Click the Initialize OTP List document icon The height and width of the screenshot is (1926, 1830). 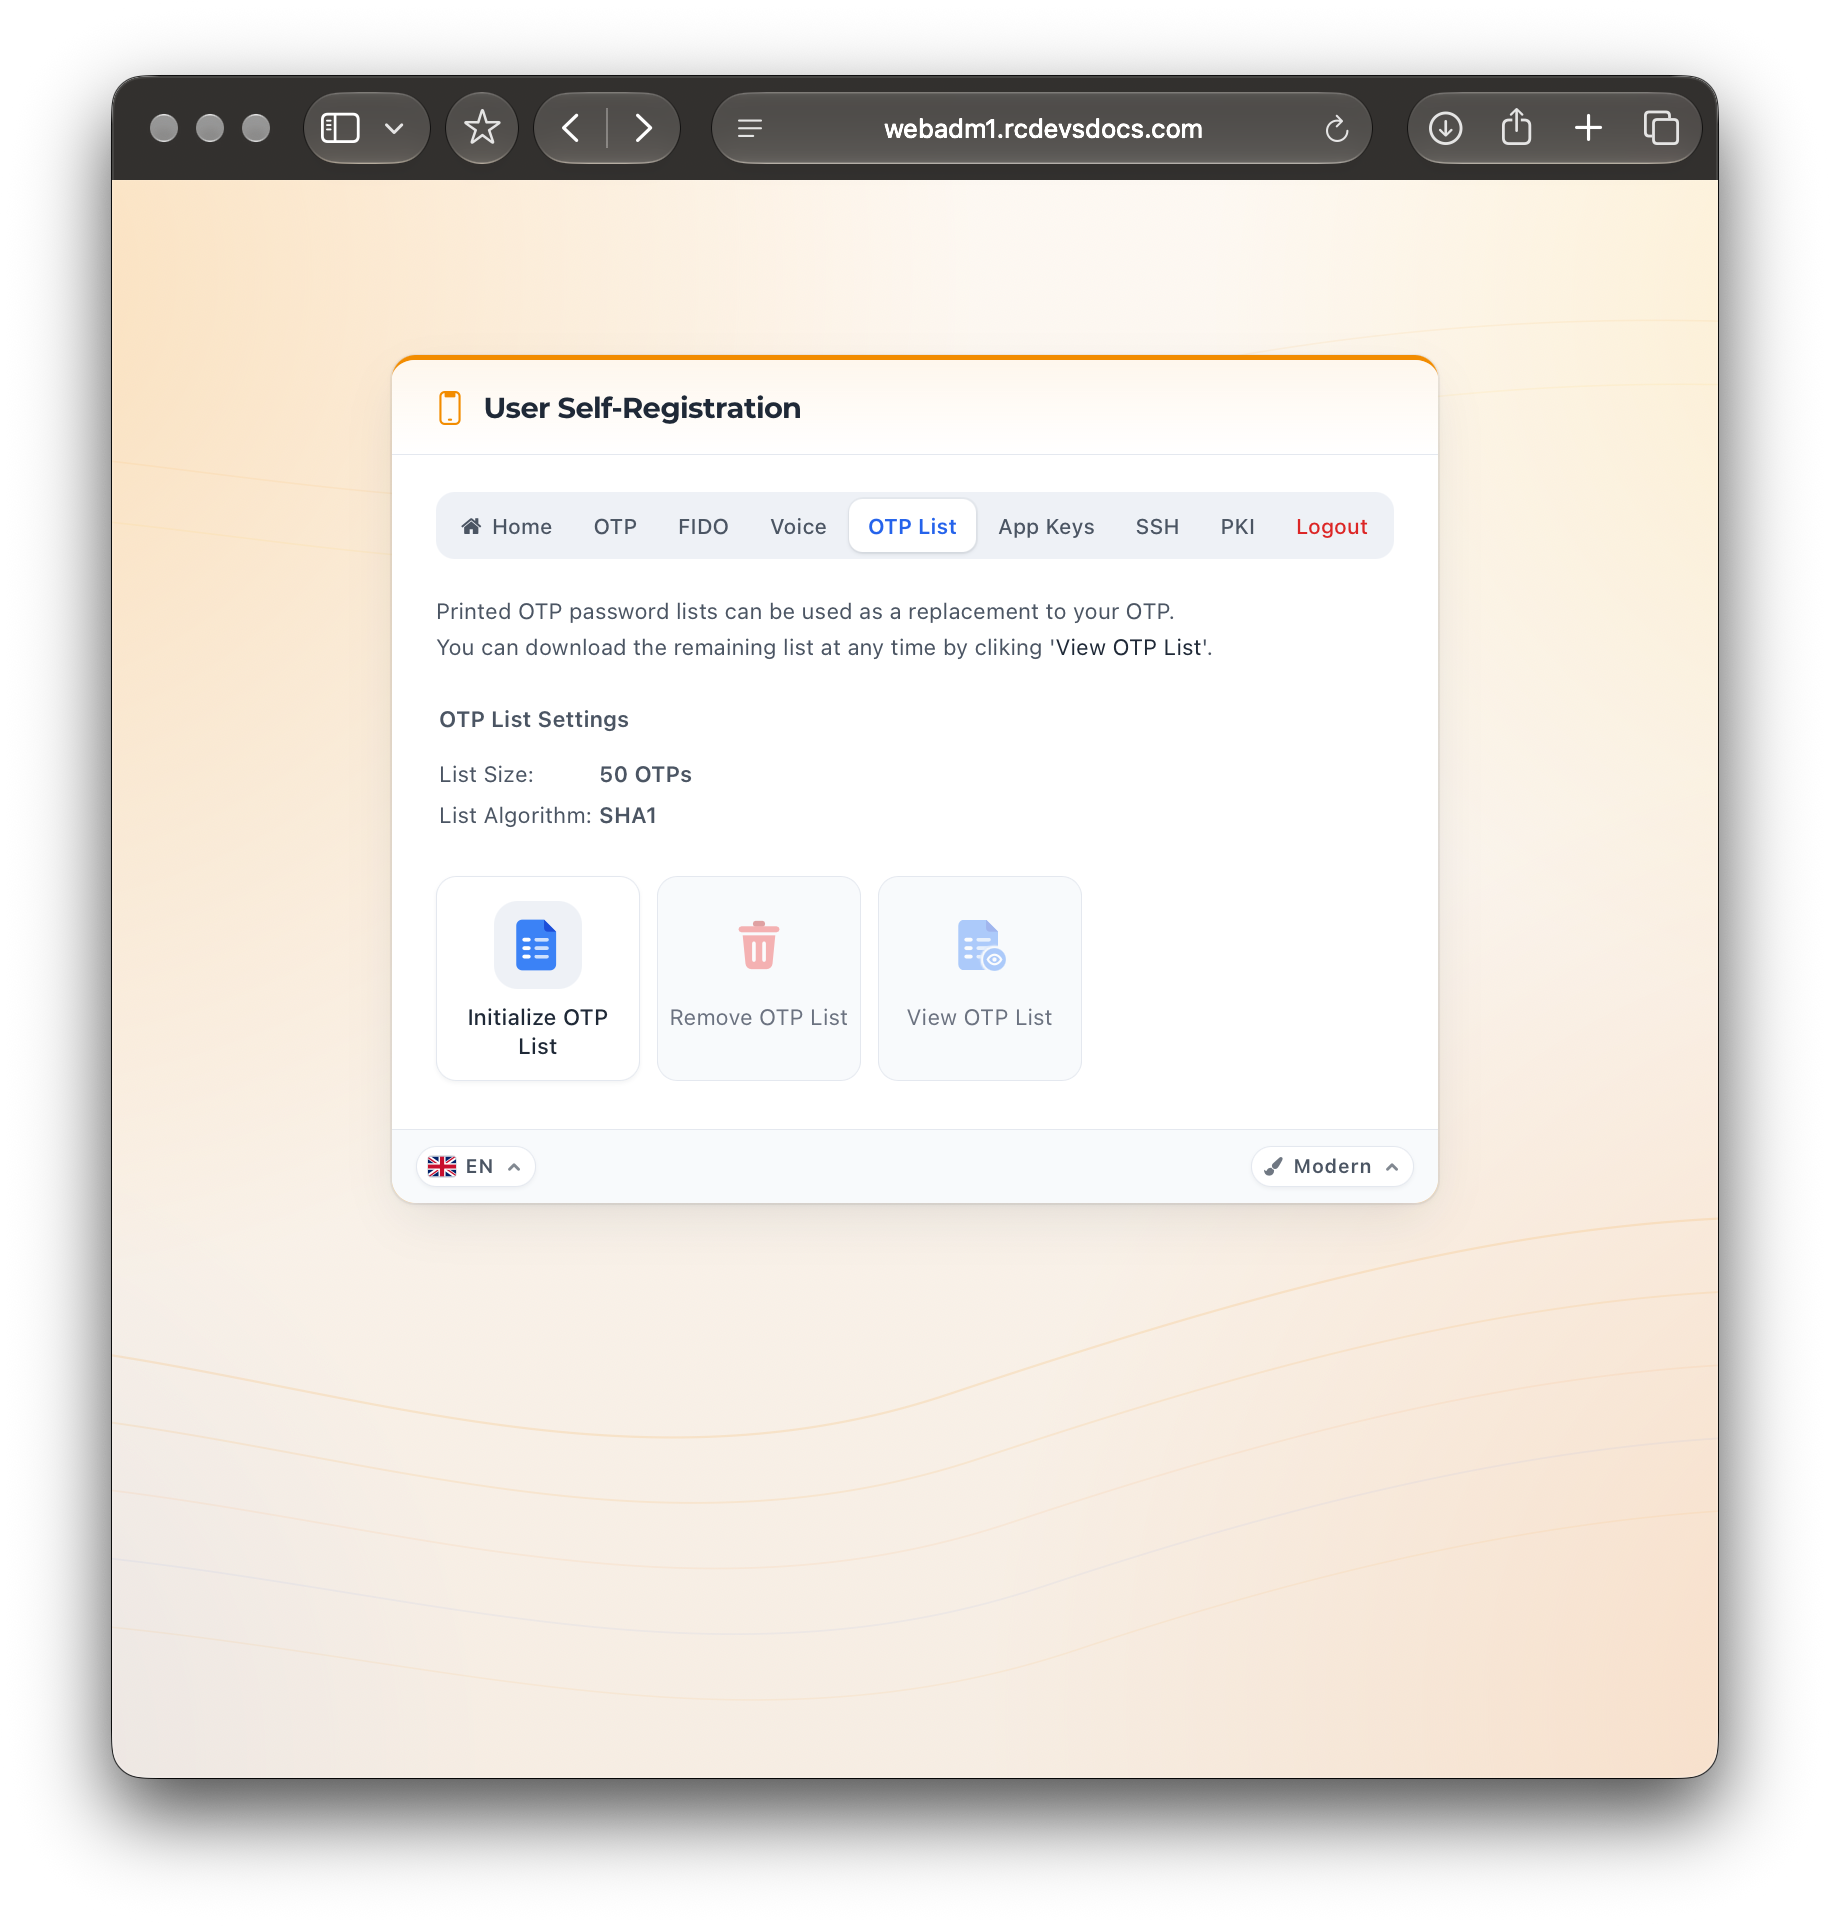tap(537, 945)
